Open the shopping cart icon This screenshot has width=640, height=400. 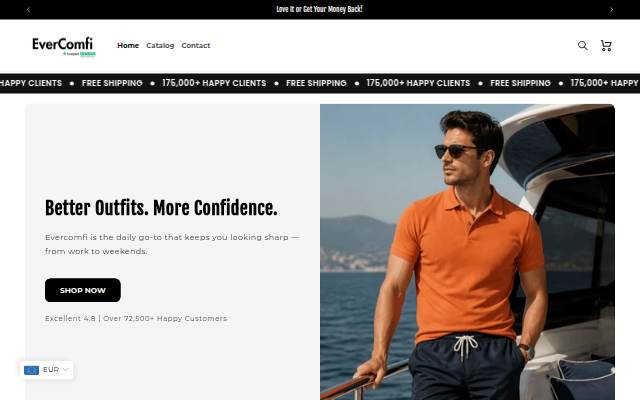click(606, 45)
